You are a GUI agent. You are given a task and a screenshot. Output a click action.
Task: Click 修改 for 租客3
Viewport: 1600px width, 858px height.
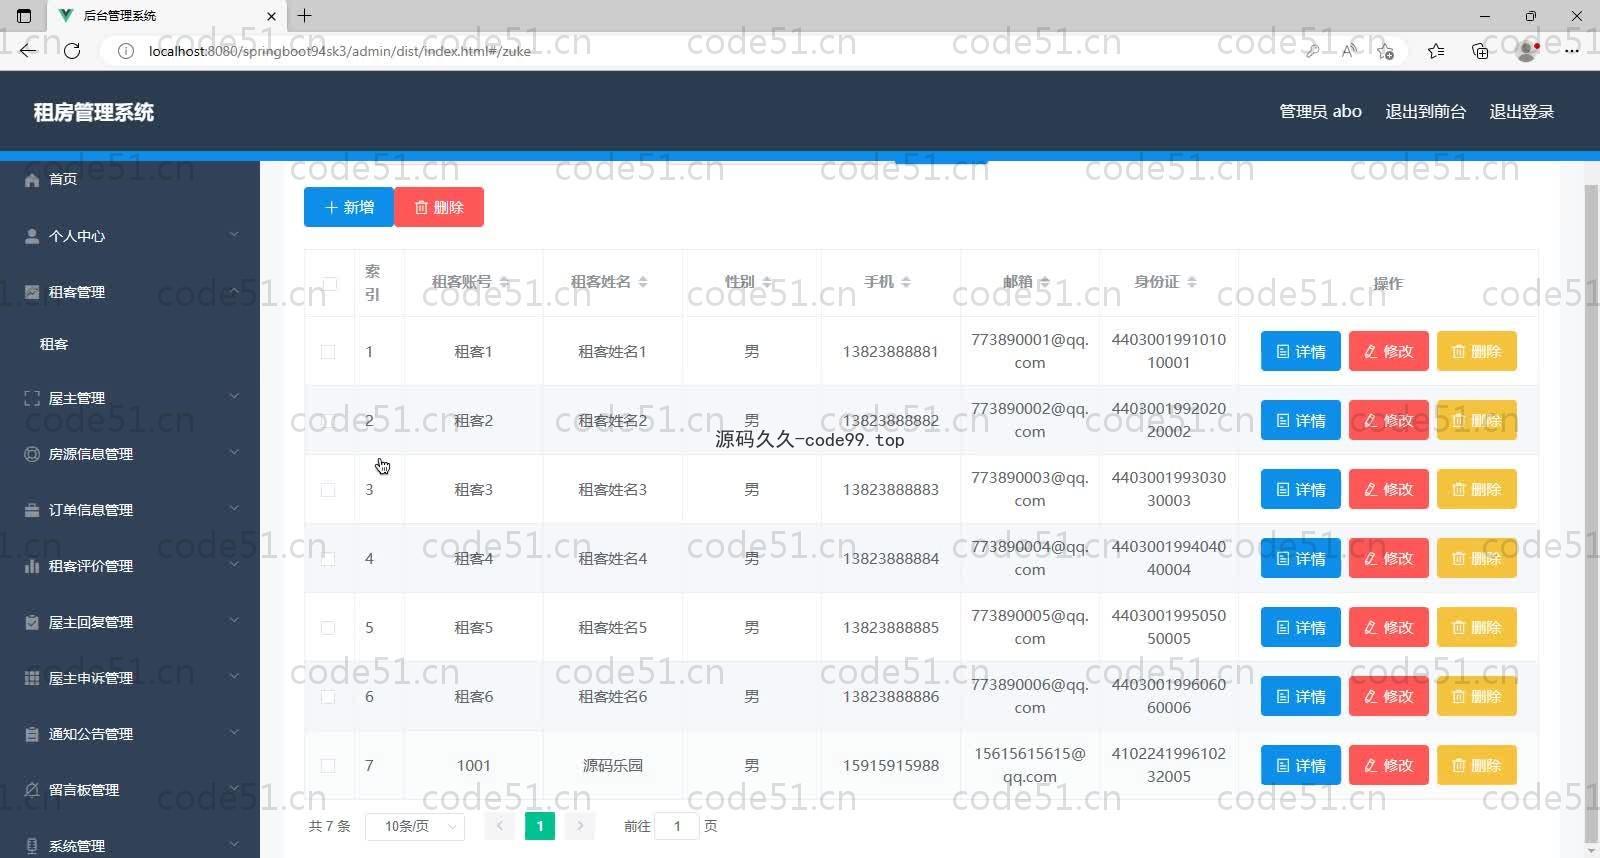point(1388,490)
